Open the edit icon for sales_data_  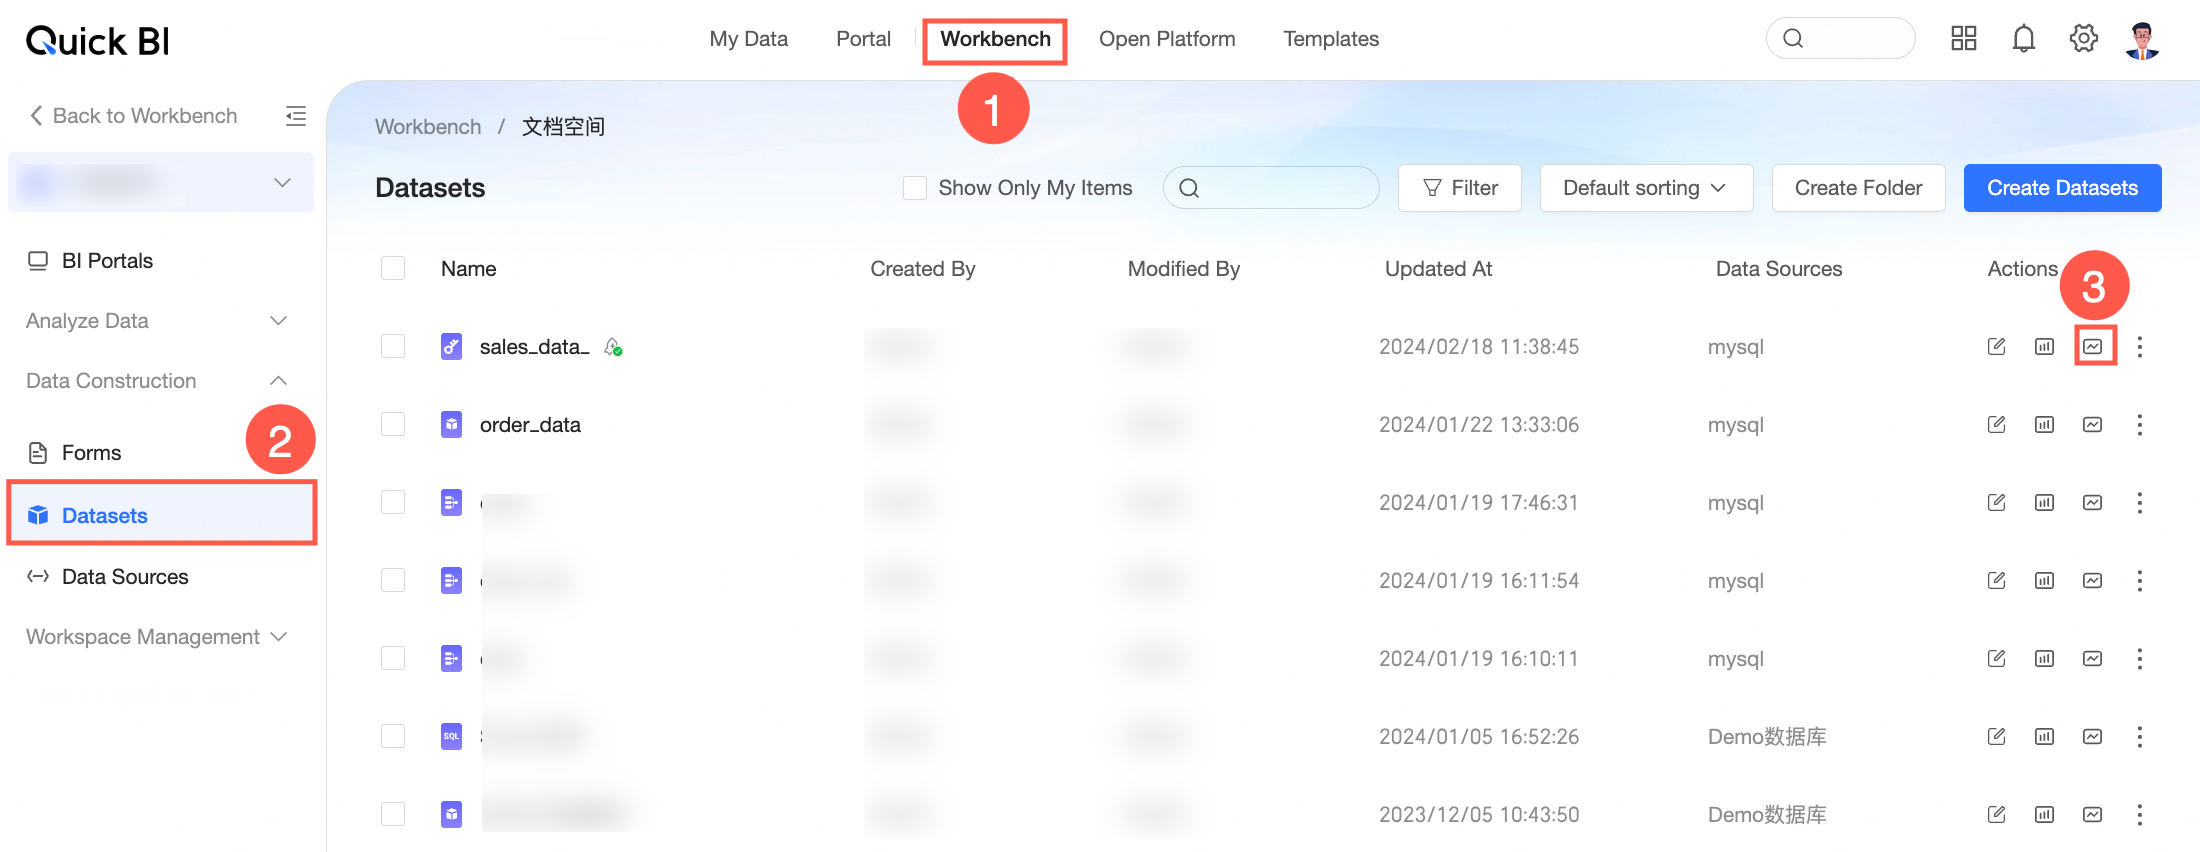point(1996,347)
